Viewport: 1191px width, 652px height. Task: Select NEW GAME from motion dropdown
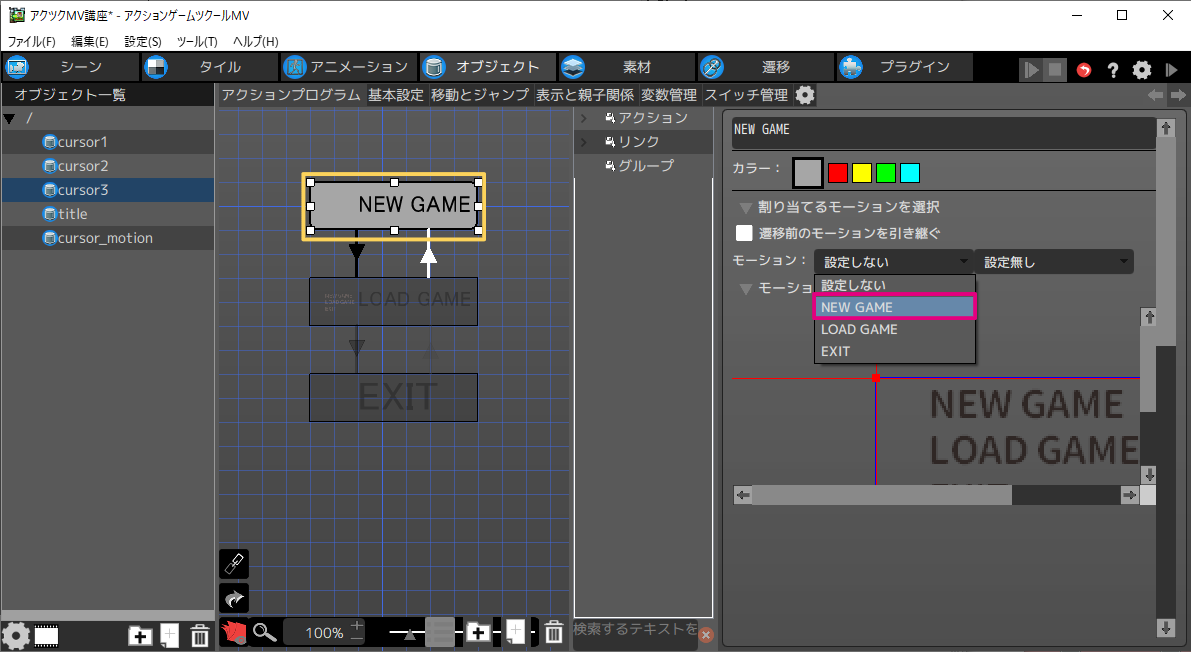pos(894,307)
